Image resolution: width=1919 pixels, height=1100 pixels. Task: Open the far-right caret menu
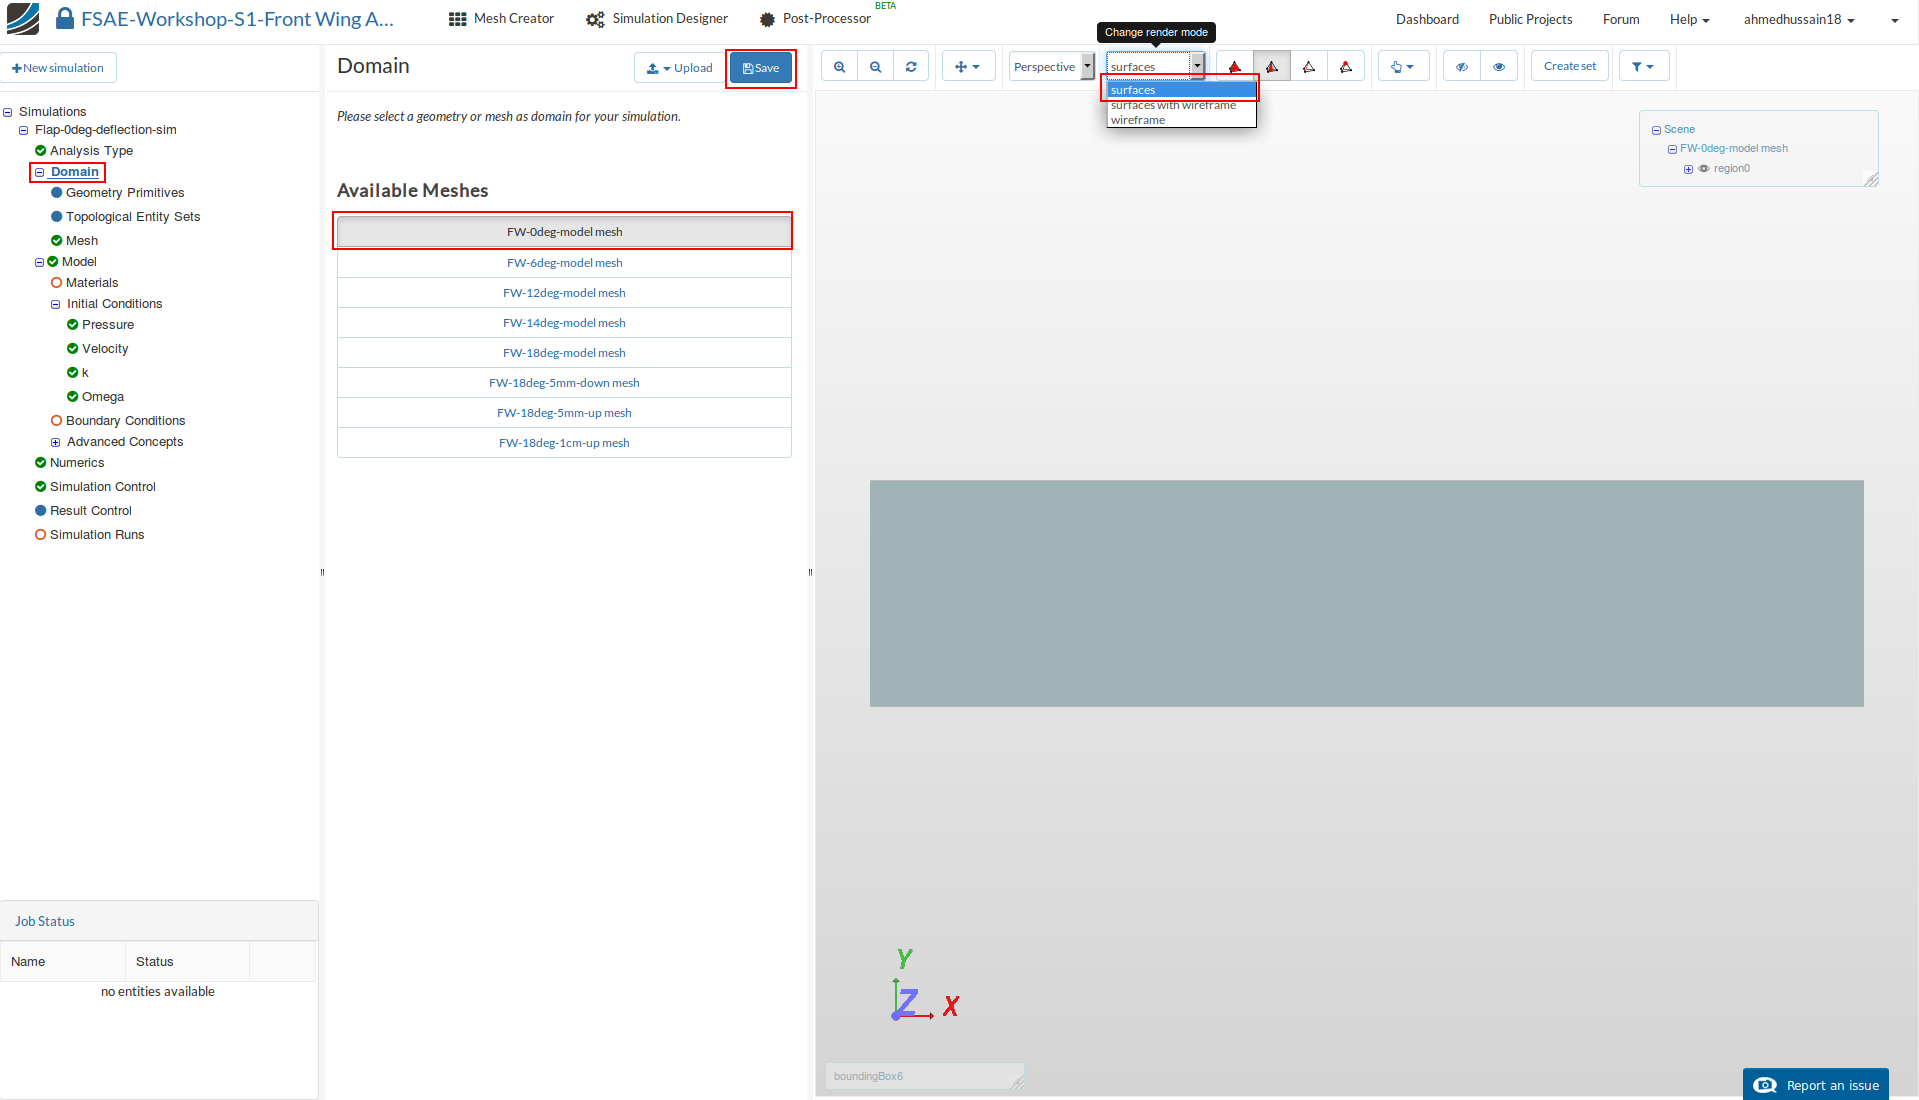1894,20
